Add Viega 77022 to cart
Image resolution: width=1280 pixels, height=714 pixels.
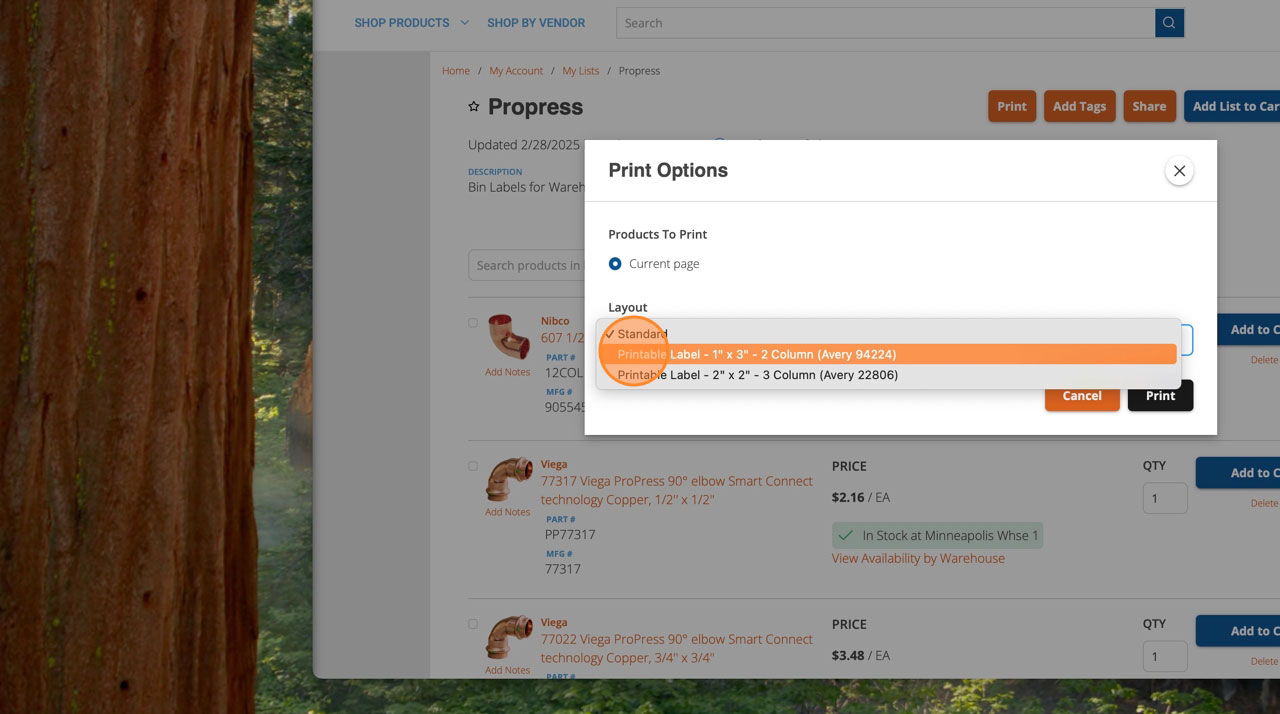point(1238,631)
